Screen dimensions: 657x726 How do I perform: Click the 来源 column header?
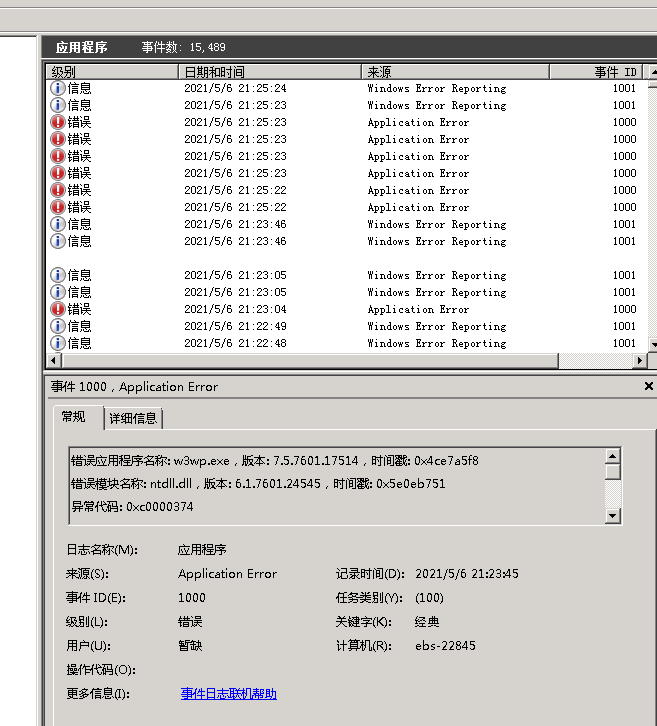click(x=468, y=72)
